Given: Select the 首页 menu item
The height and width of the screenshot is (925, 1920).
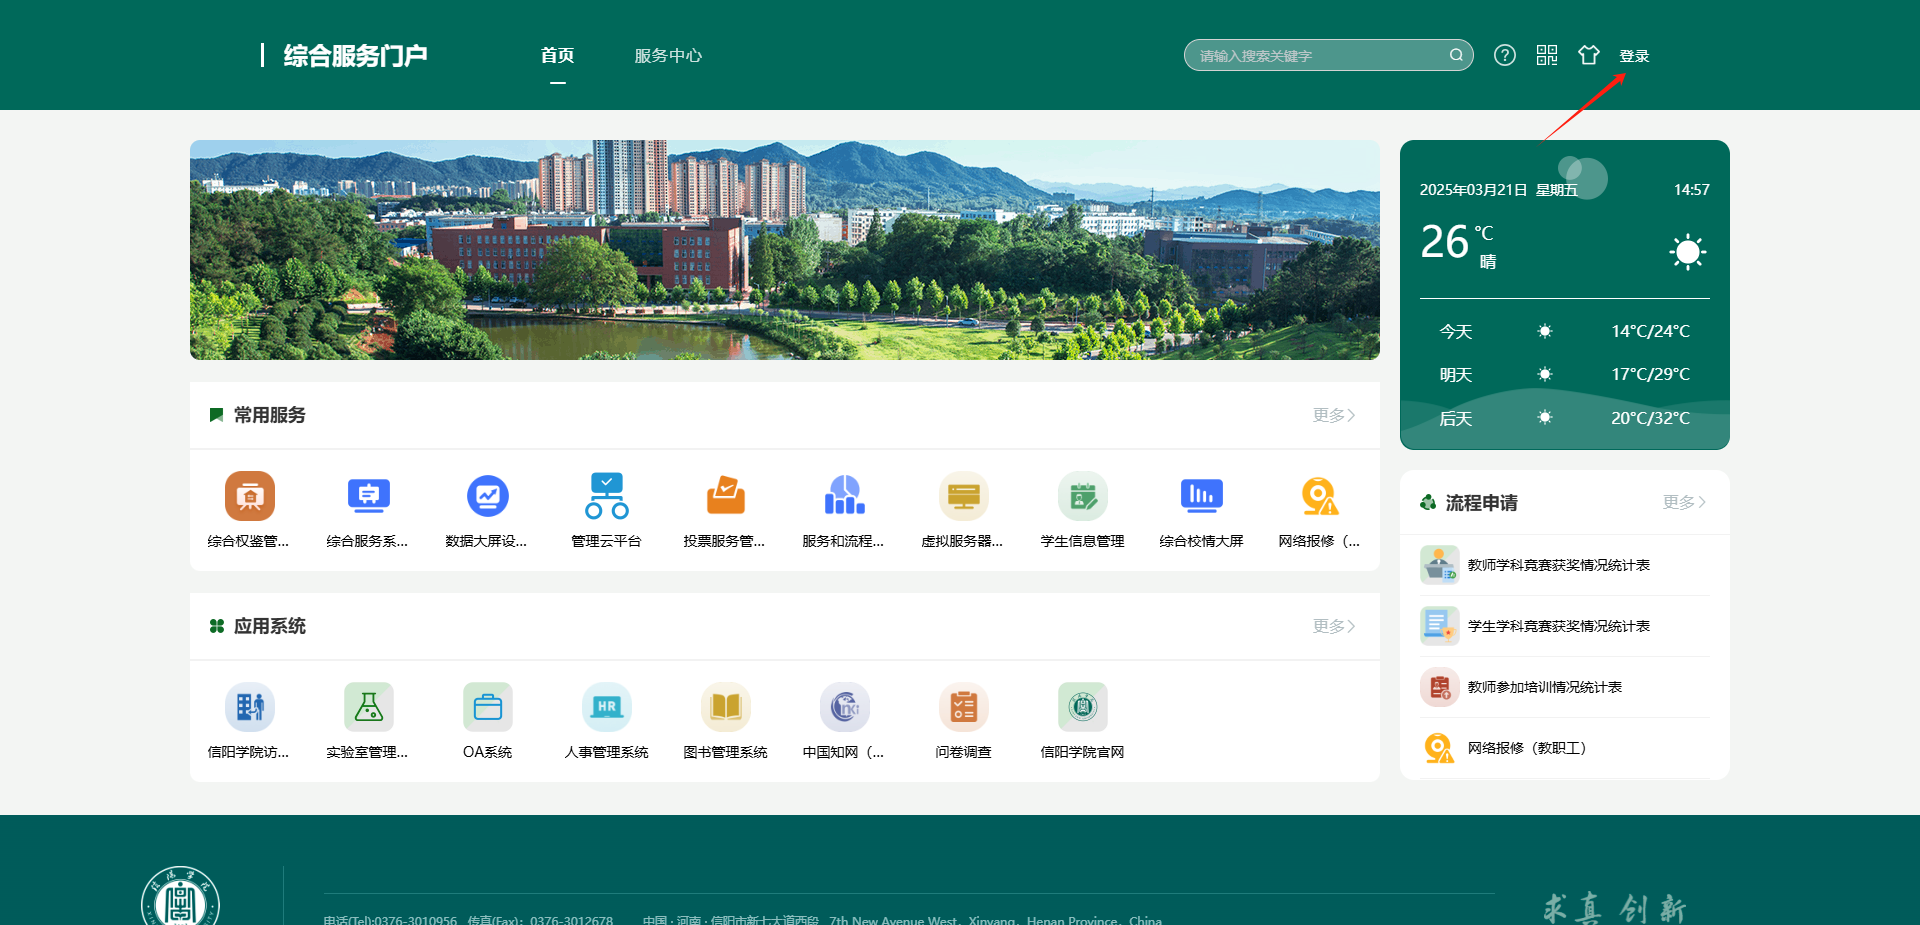Looking at the screenshot, I should (x=558, y=56).
